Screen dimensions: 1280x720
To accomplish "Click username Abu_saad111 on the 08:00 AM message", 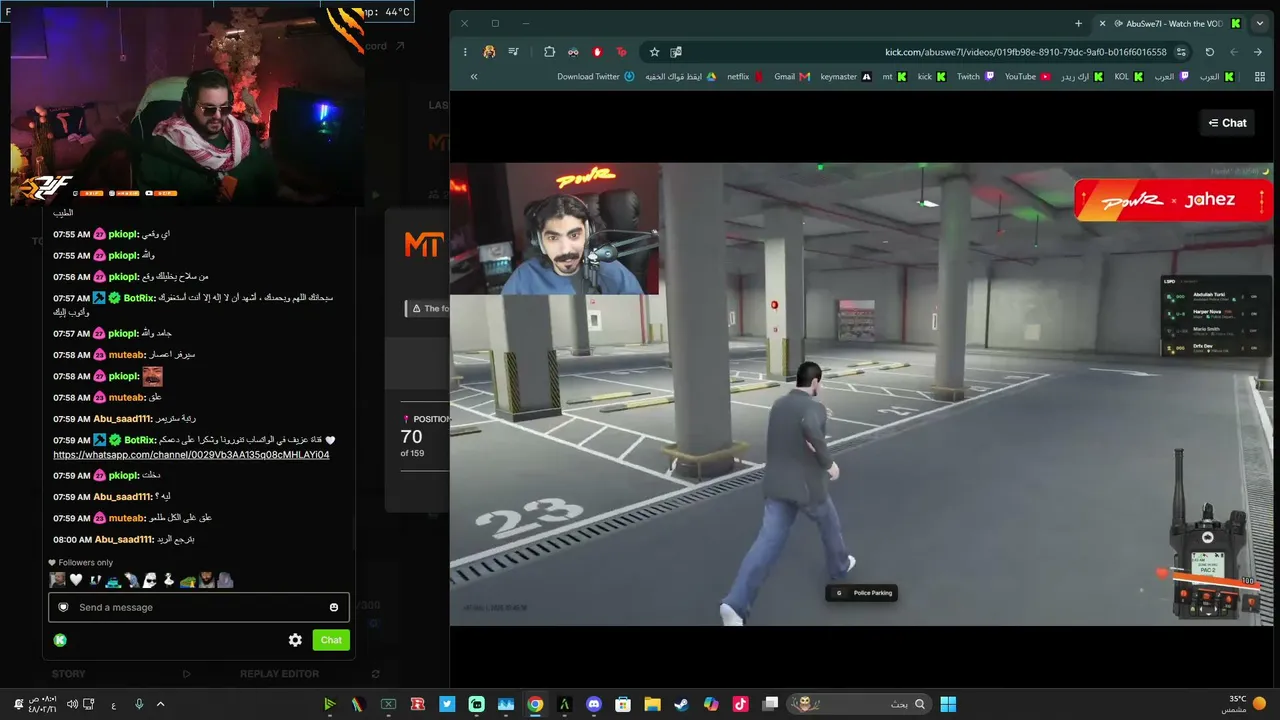I will [123, 539].
